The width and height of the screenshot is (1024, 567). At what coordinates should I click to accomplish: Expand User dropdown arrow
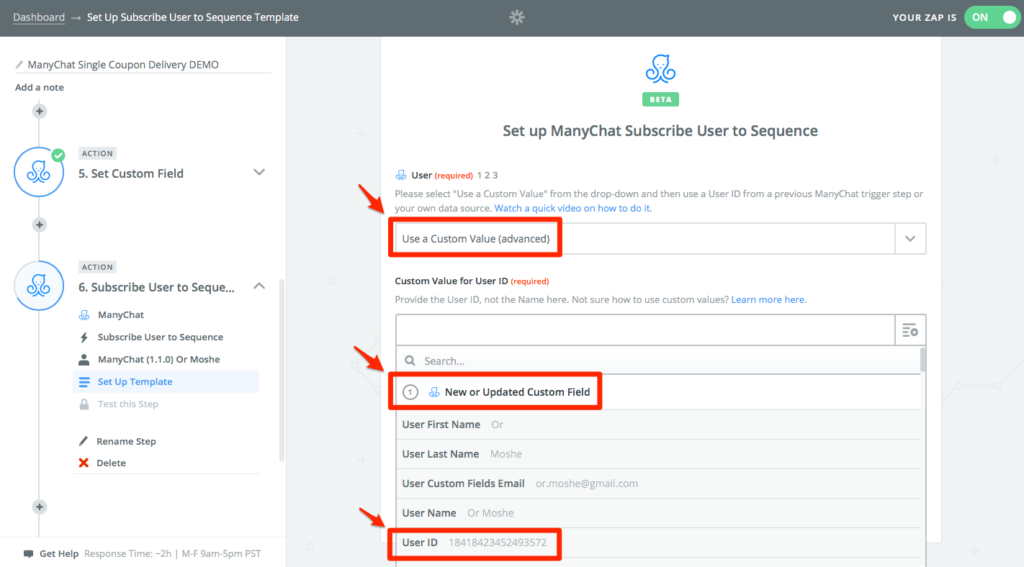910,239
